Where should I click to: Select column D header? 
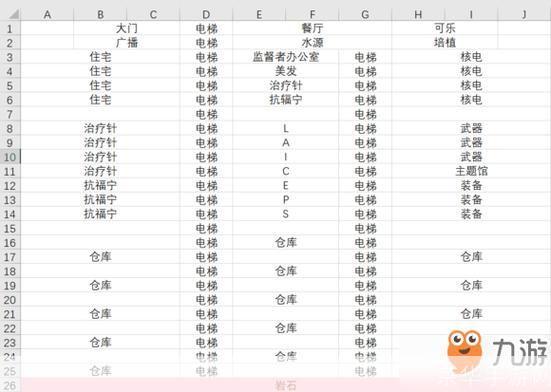pos(206,14)
